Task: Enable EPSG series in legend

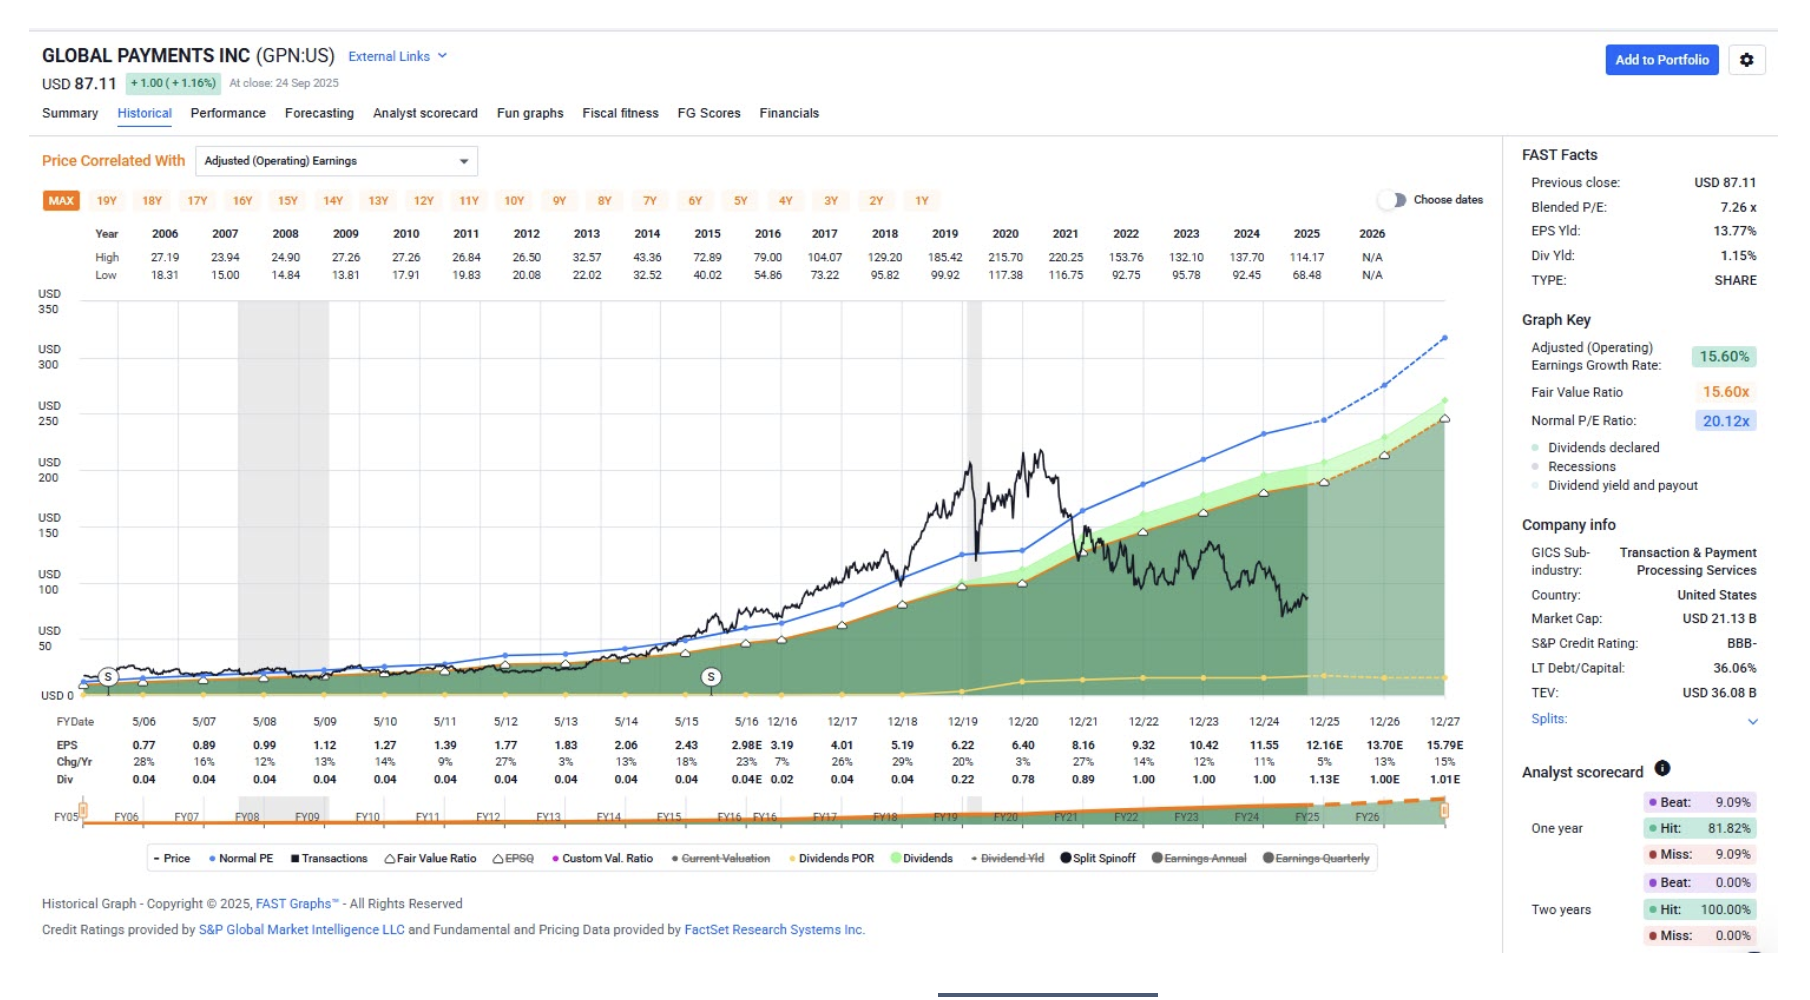Action: (513, 858)
